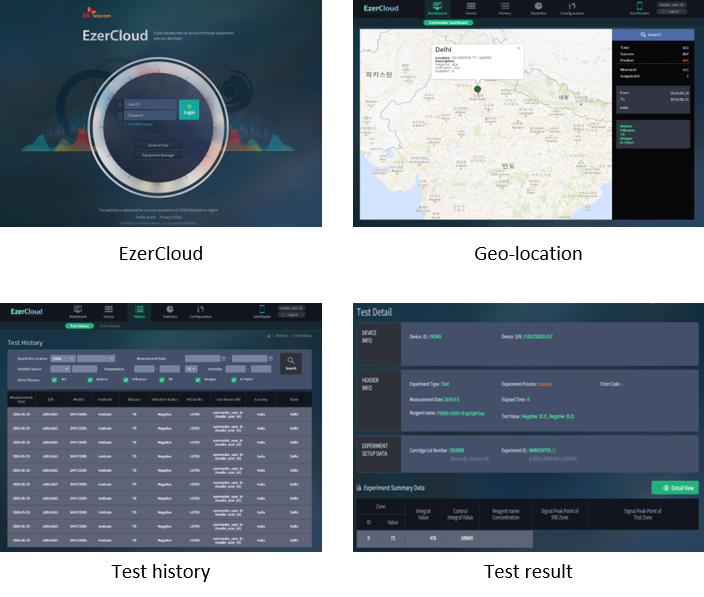The image size is (704, 597).
Task: Click the User ID input field
Action: click(150, 104)
